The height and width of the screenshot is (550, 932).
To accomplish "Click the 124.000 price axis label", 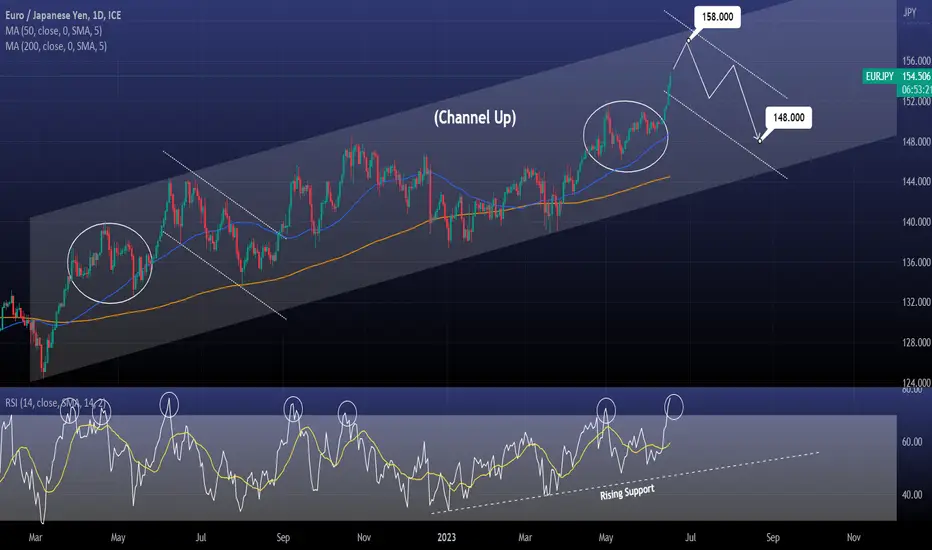I will coord(916,382).
